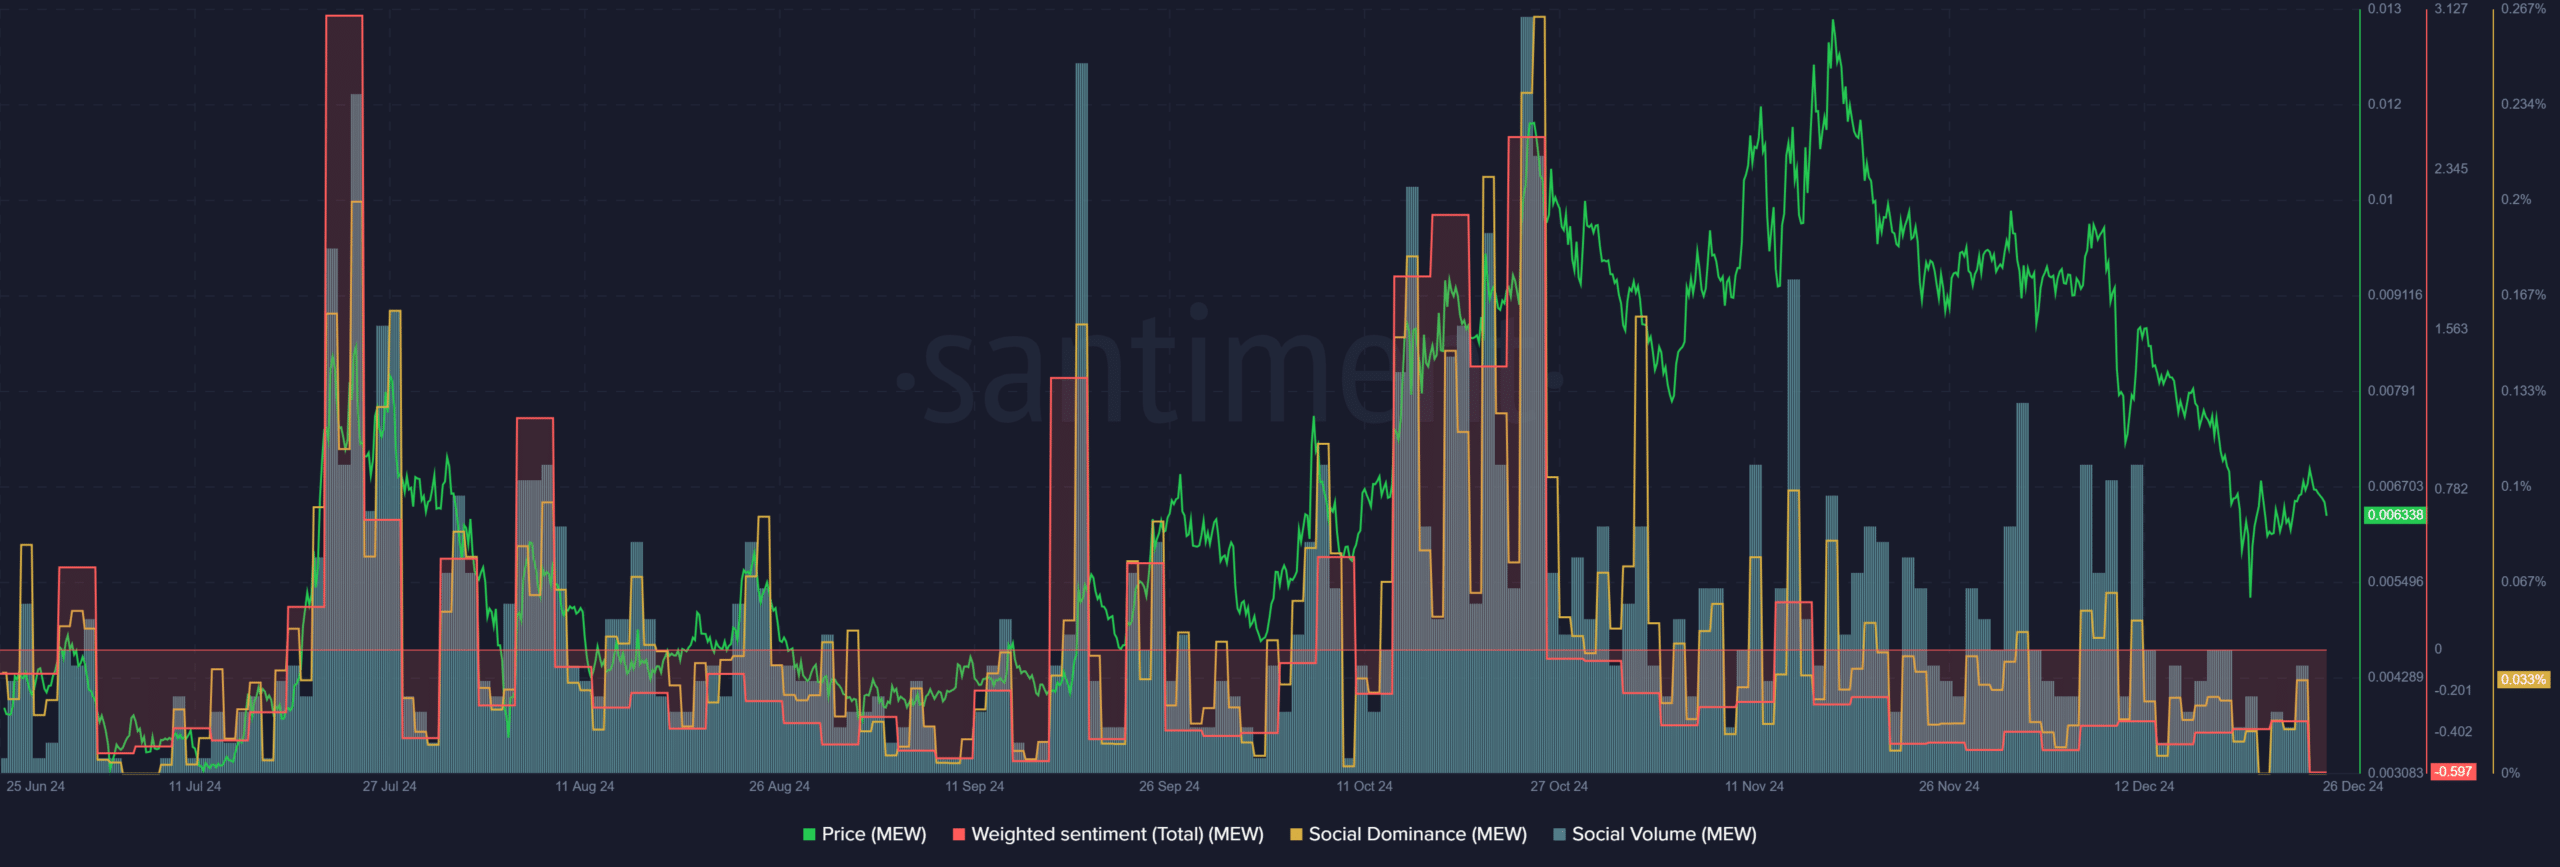
Task: Click the 1.563 sentiment axis label
Action: click(2451, 329)
